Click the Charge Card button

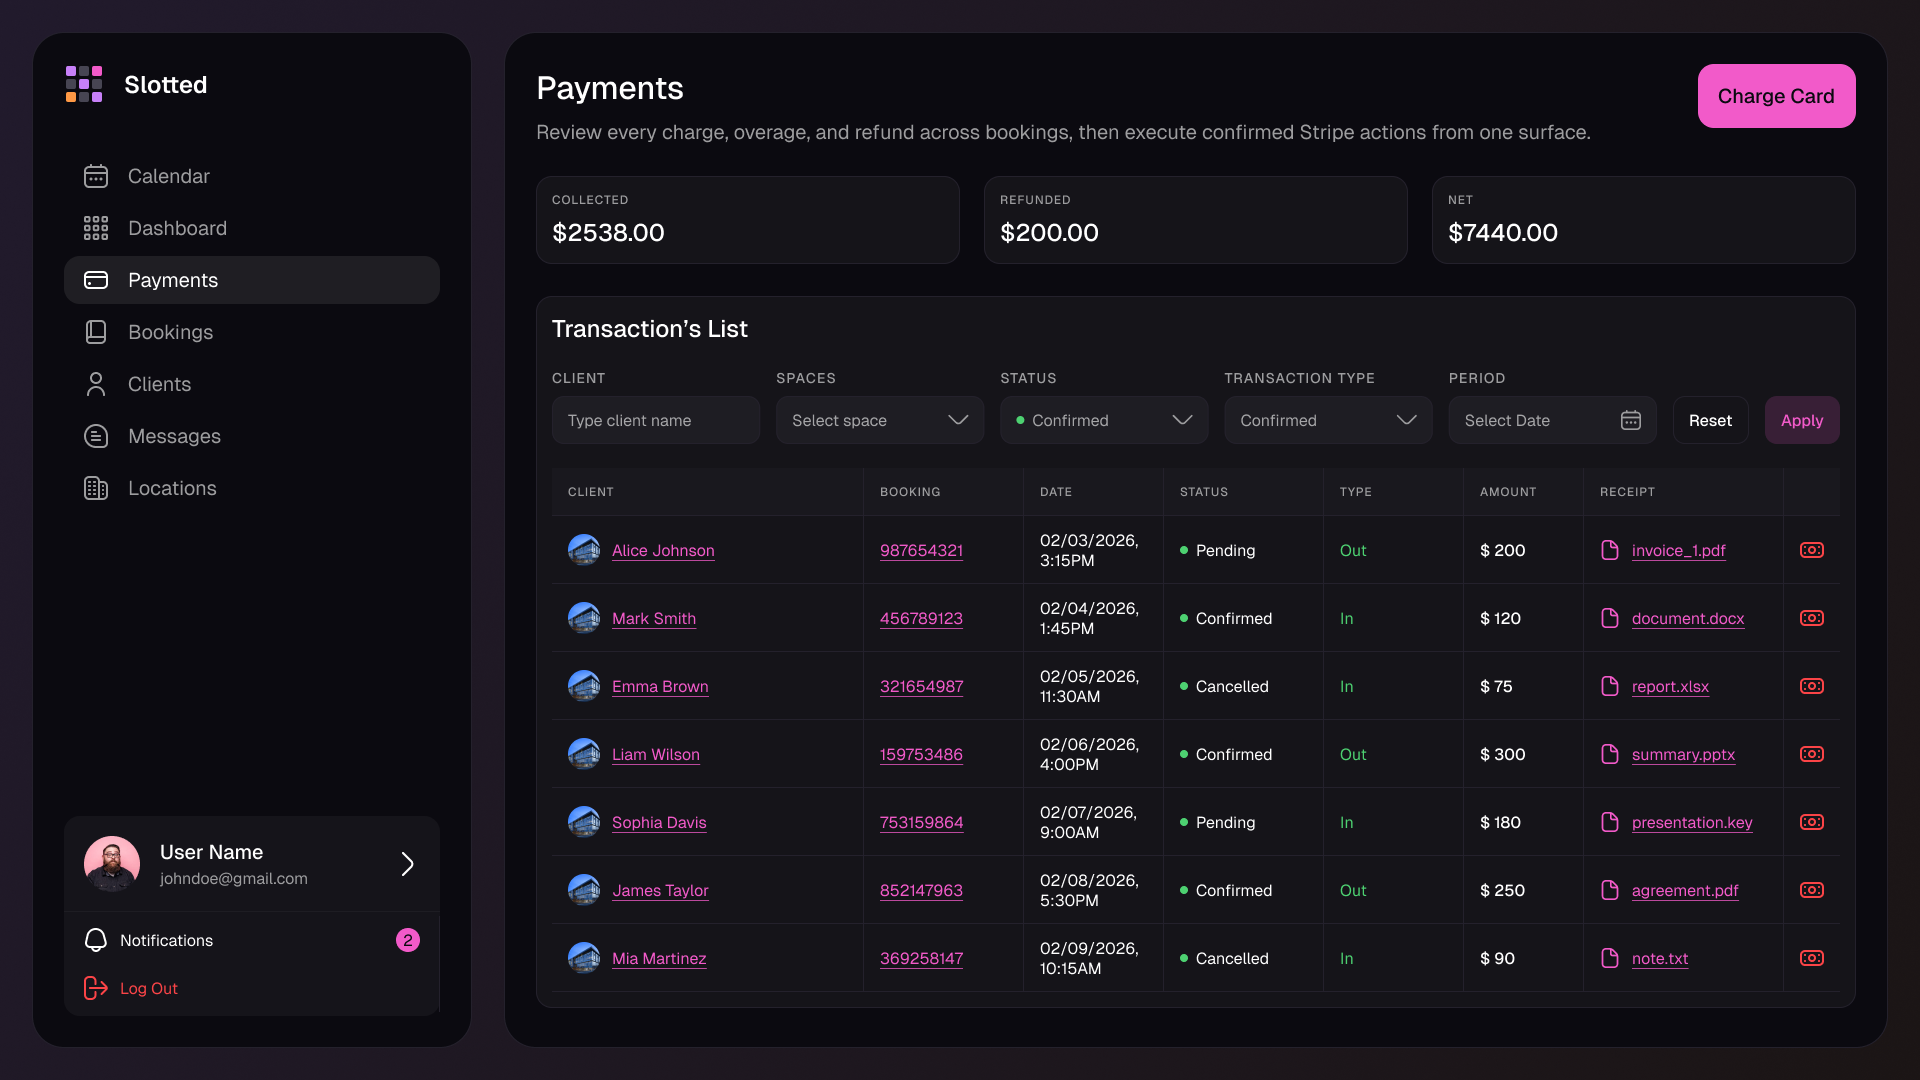click(x=1776, y=96)
